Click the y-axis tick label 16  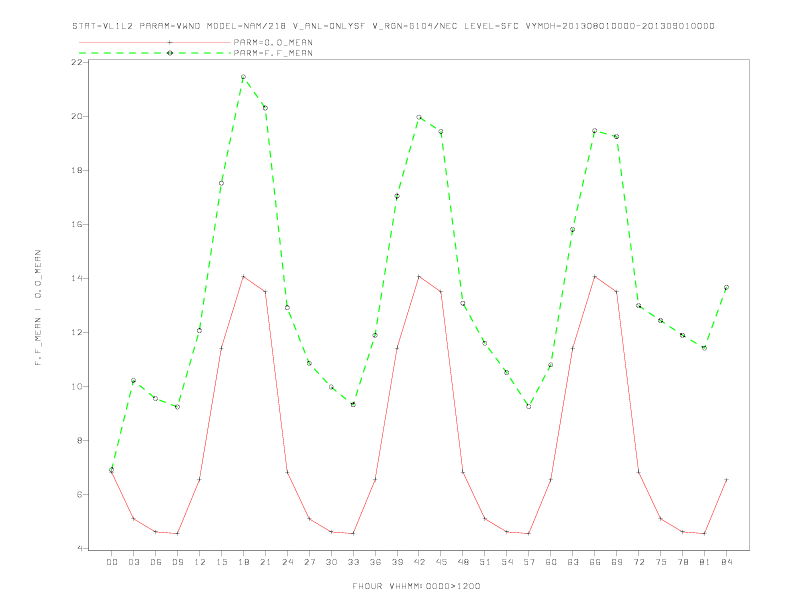tap(76, 224)
